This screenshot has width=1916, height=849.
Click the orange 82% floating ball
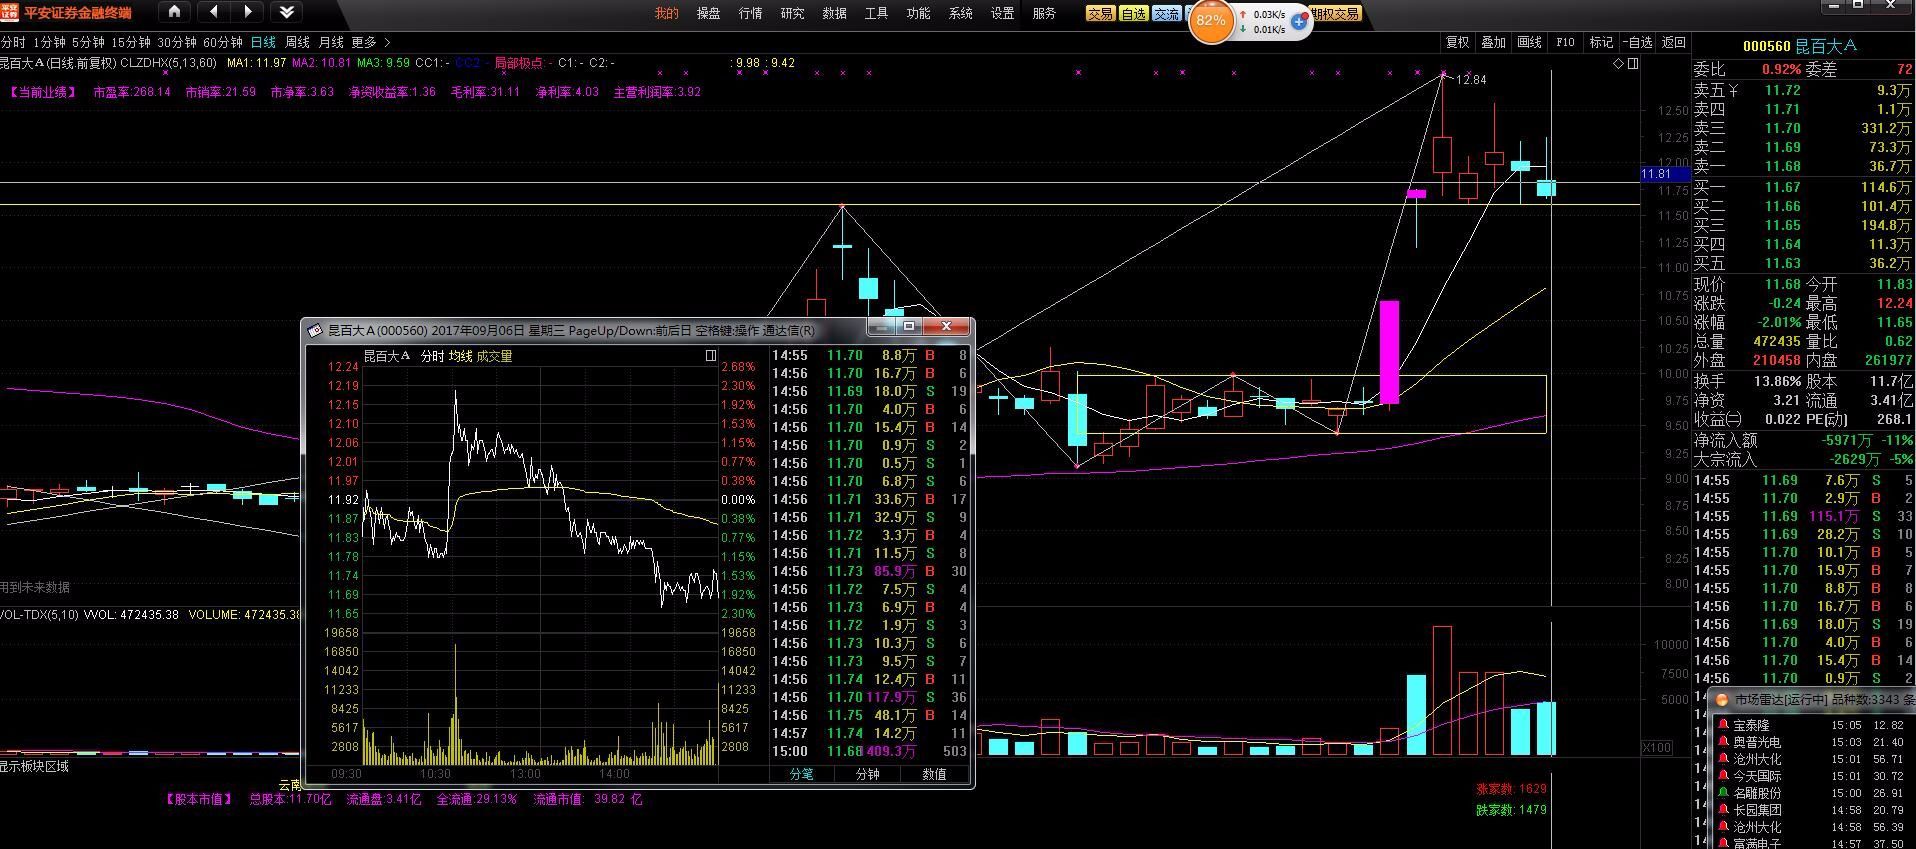[1210, 20]
